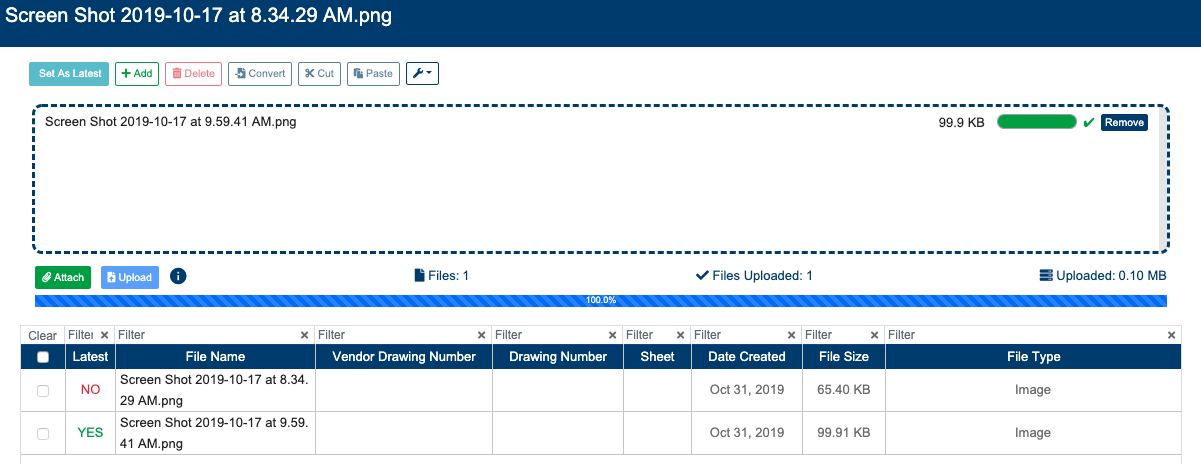Clear the File Name filter
This screenshot has height=464, width=1201.
[x=304, y=336]
